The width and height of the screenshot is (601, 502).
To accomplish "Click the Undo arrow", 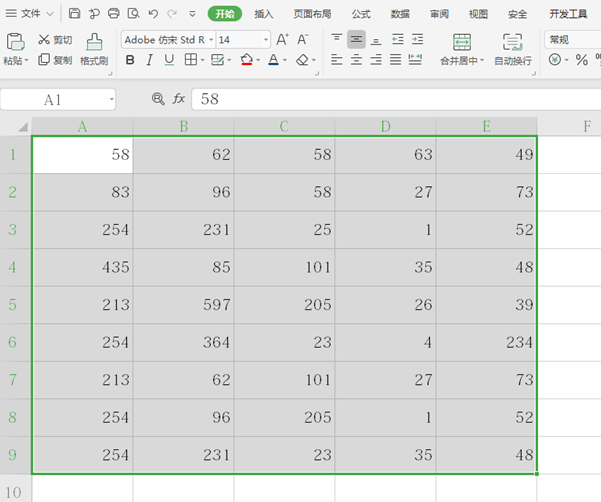I will [153, 14].
